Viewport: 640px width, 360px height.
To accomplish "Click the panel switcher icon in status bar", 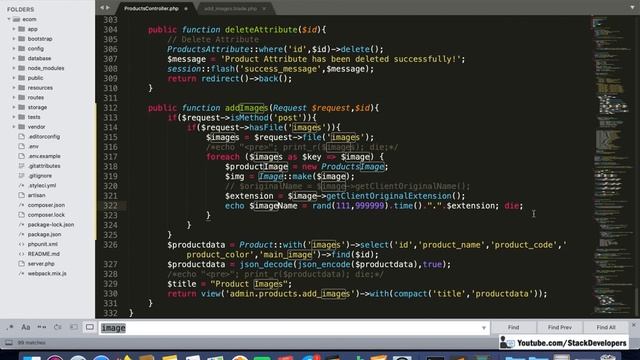I will [9, 342].
